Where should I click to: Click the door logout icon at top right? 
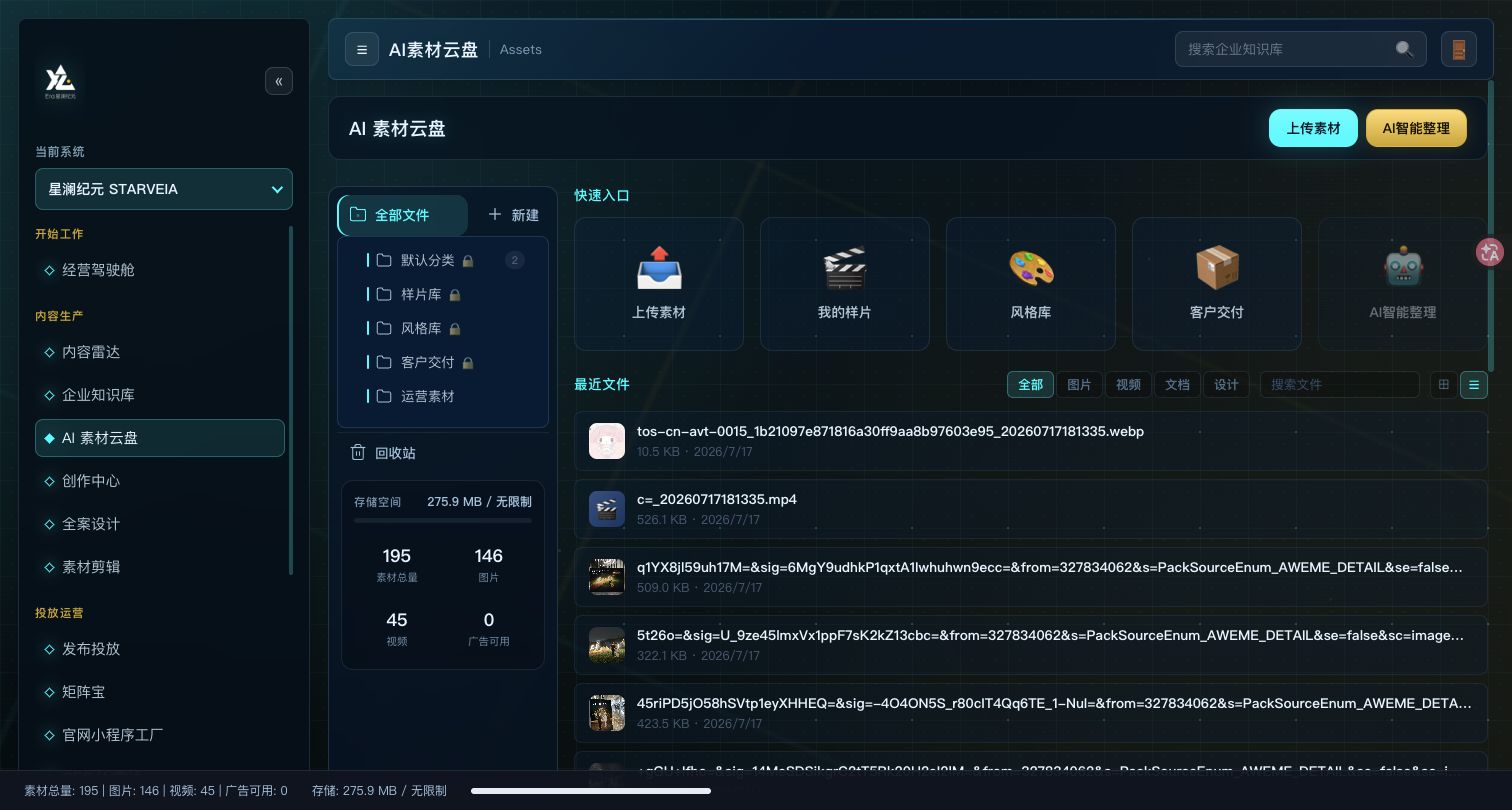pyautogui.click(x=1459, y=49)
